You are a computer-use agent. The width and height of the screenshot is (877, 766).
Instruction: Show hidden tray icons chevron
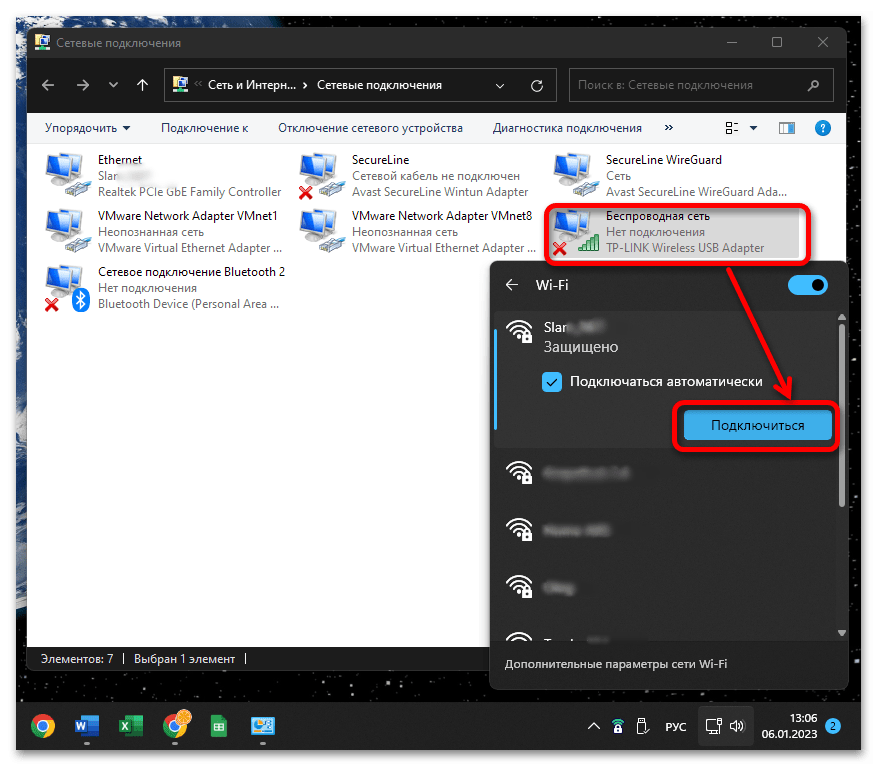(594, 726)
